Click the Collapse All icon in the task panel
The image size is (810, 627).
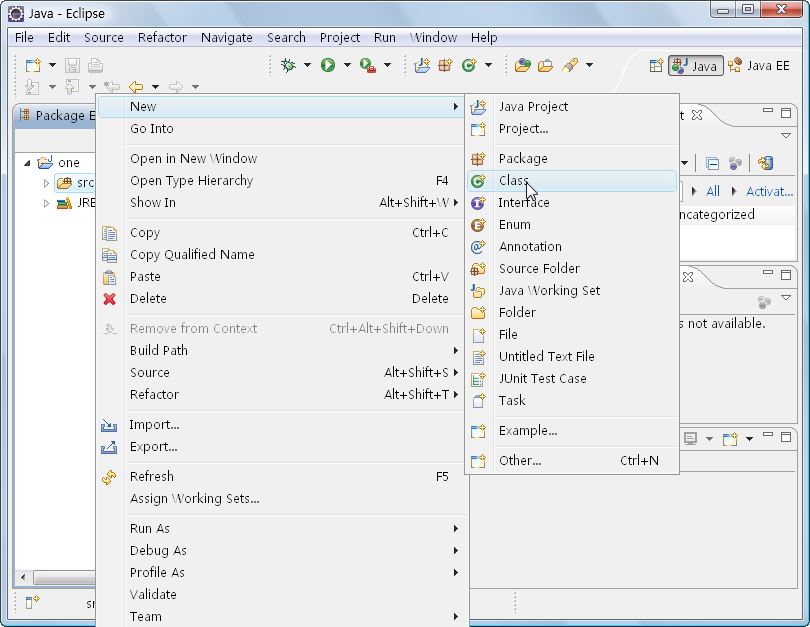tap(712, 163)
